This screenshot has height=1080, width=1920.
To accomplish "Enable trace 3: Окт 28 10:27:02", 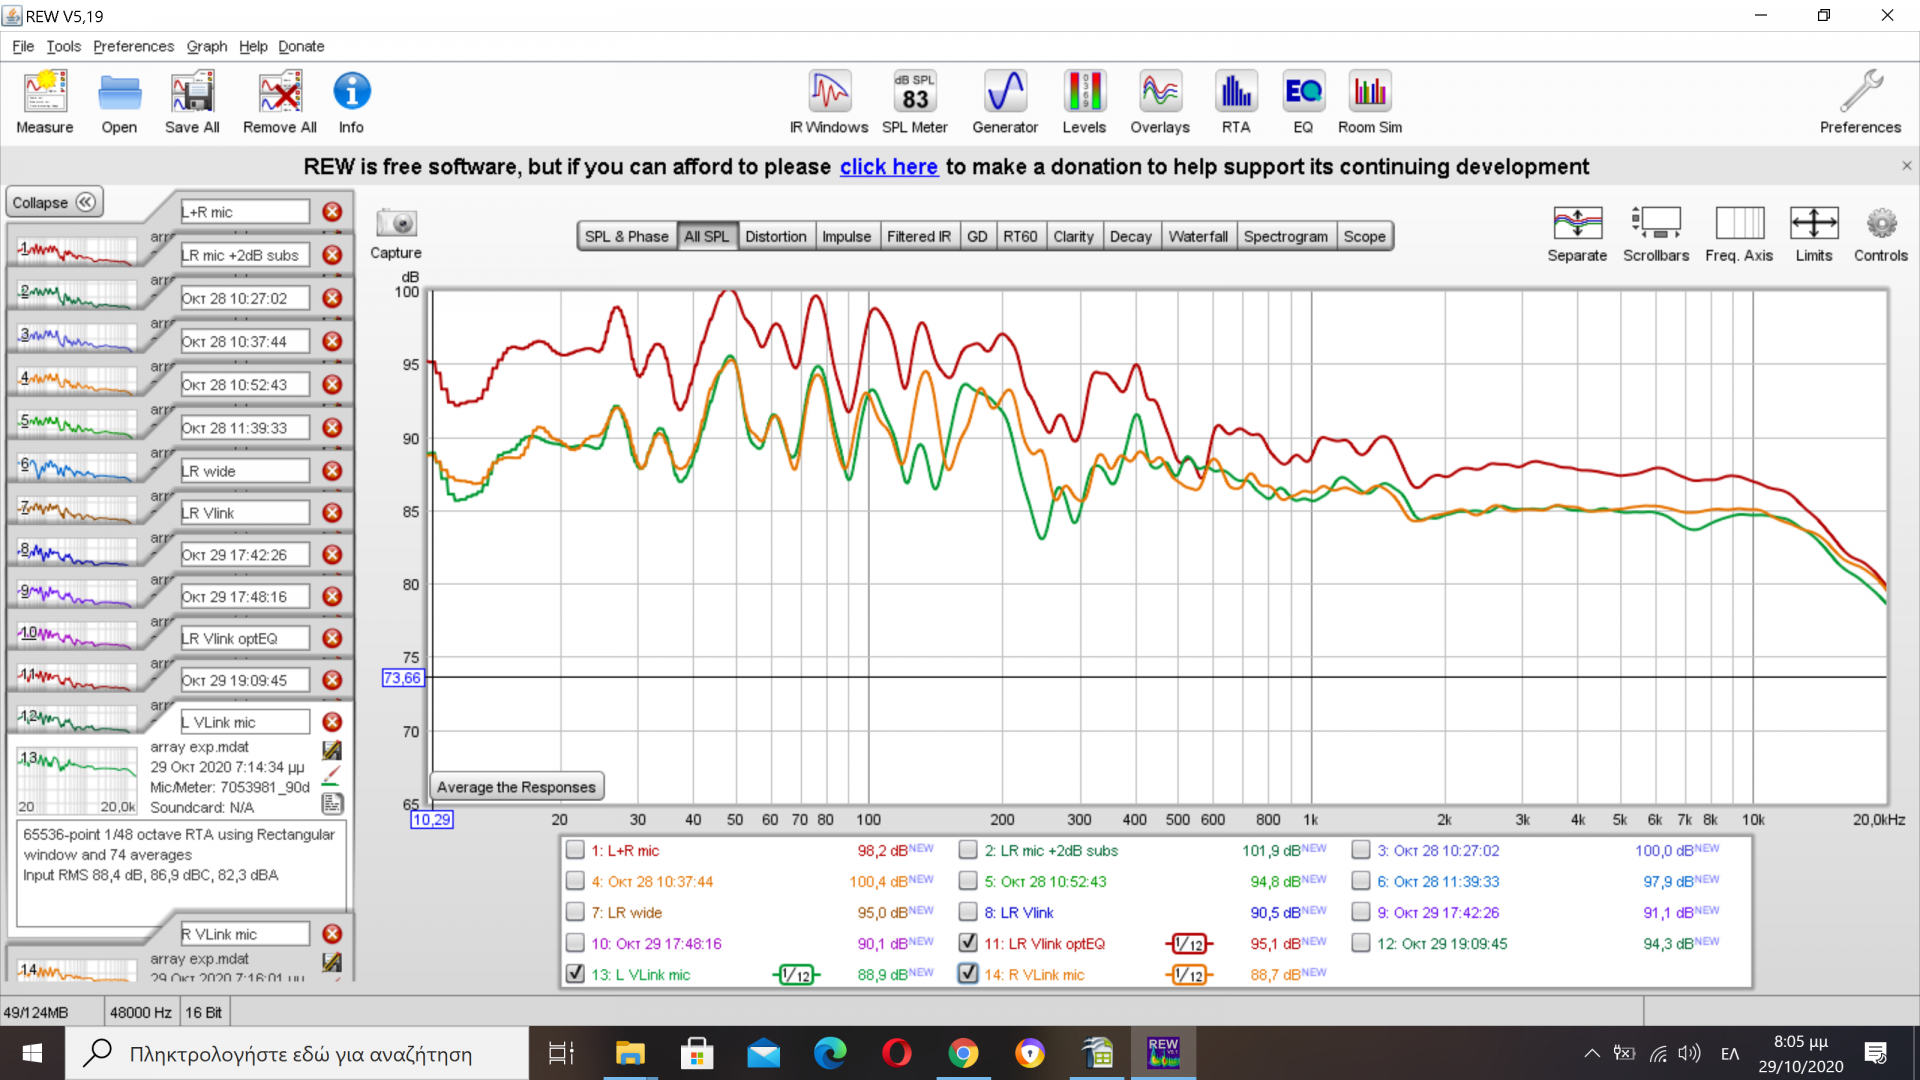I will [x=1361, y=850].
